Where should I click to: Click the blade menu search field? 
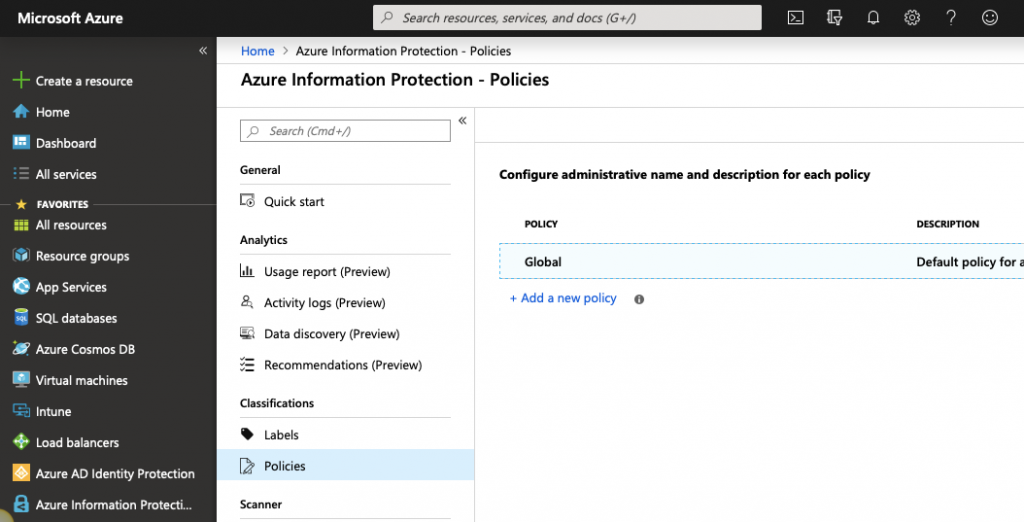coord(345,131)
